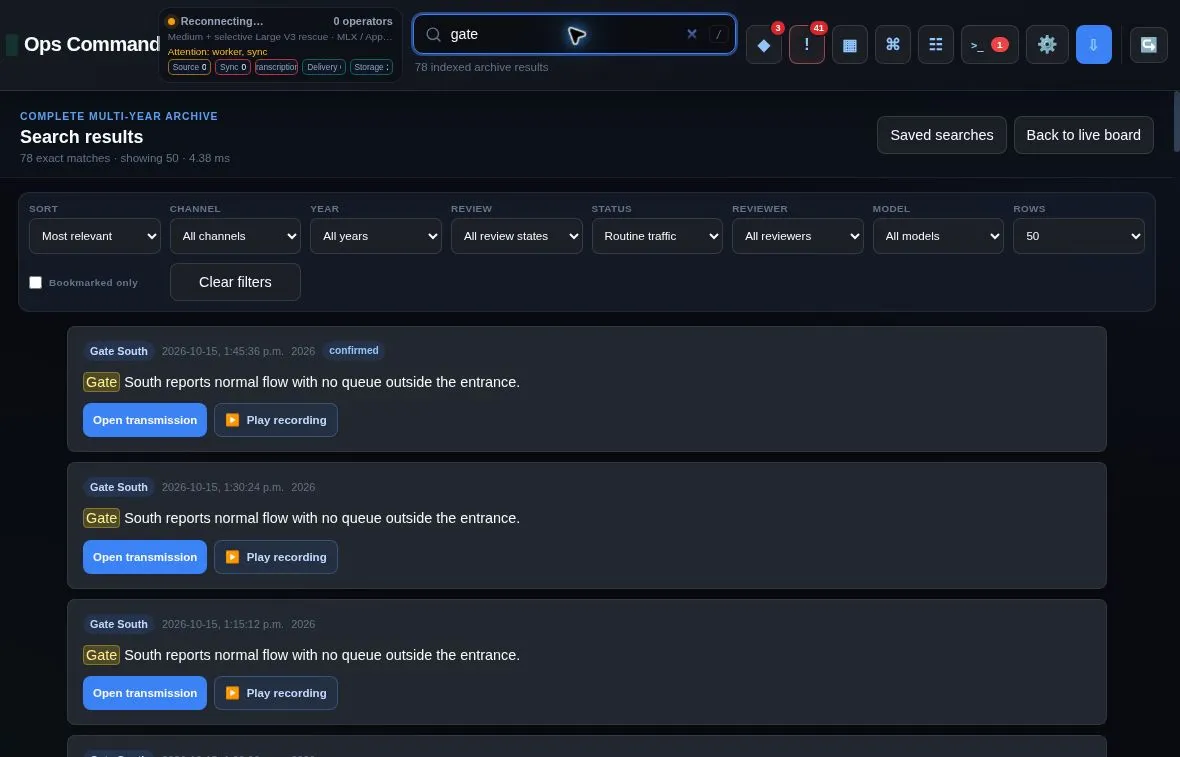Play recording for the 1:30:24 p.m. result
Screen dimensions: 1180x757
tap(275, 557)
